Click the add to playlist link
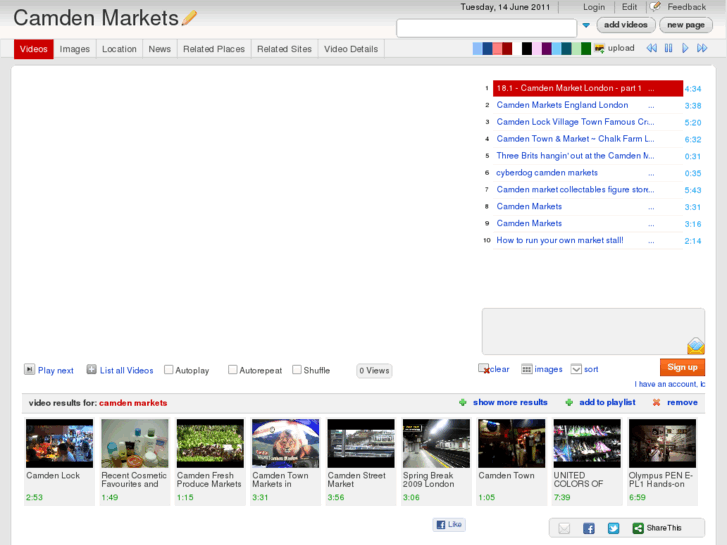This screenshot has height=545, width=727. point(607,402)
